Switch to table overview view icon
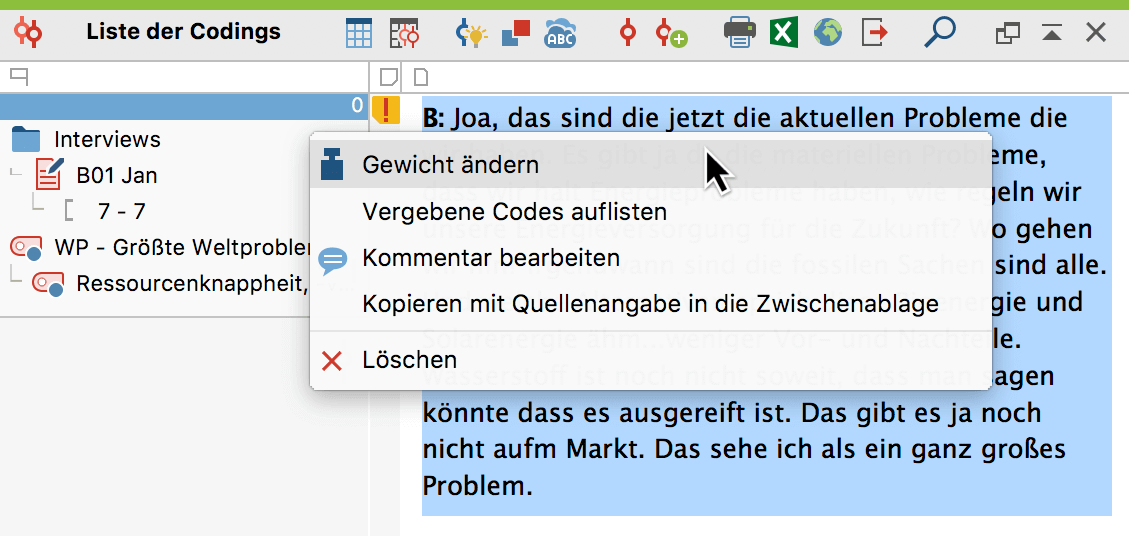Image resolution: width=1129 pixels, height=536 pixels. (x=359, y=33)
